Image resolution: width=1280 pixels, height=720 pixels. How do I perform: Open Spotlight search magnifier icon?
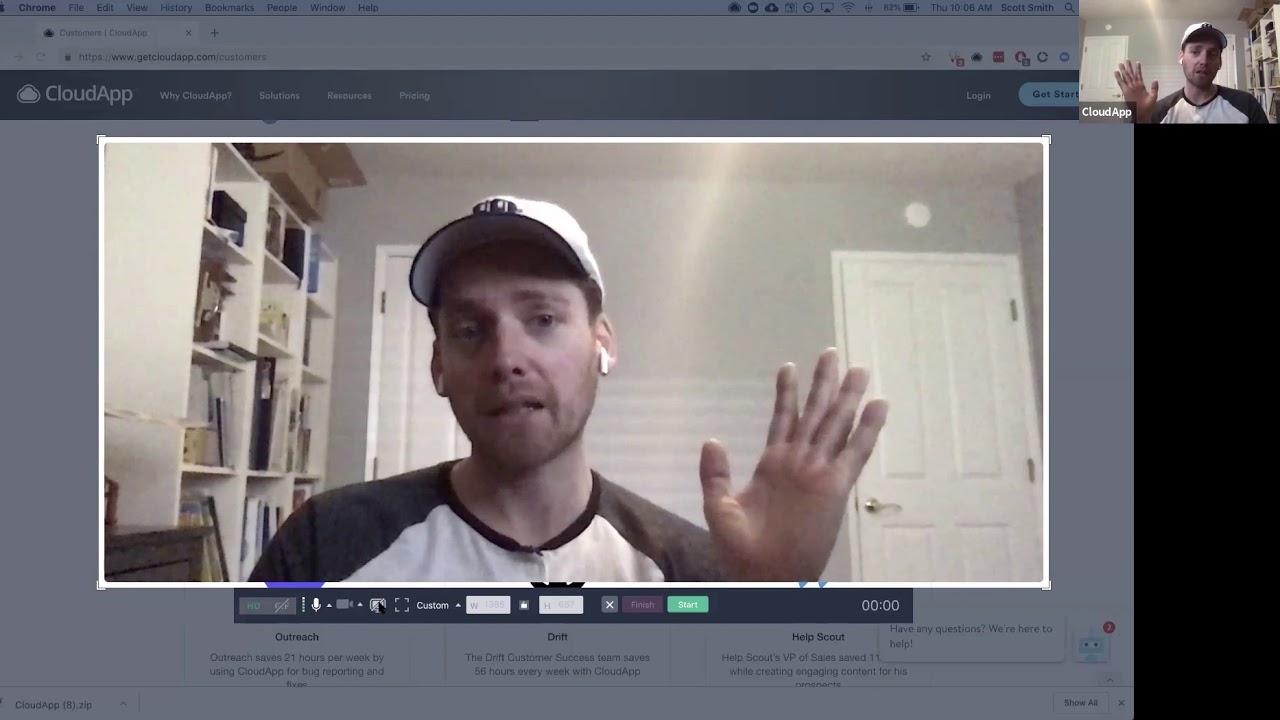(1070, 8)
